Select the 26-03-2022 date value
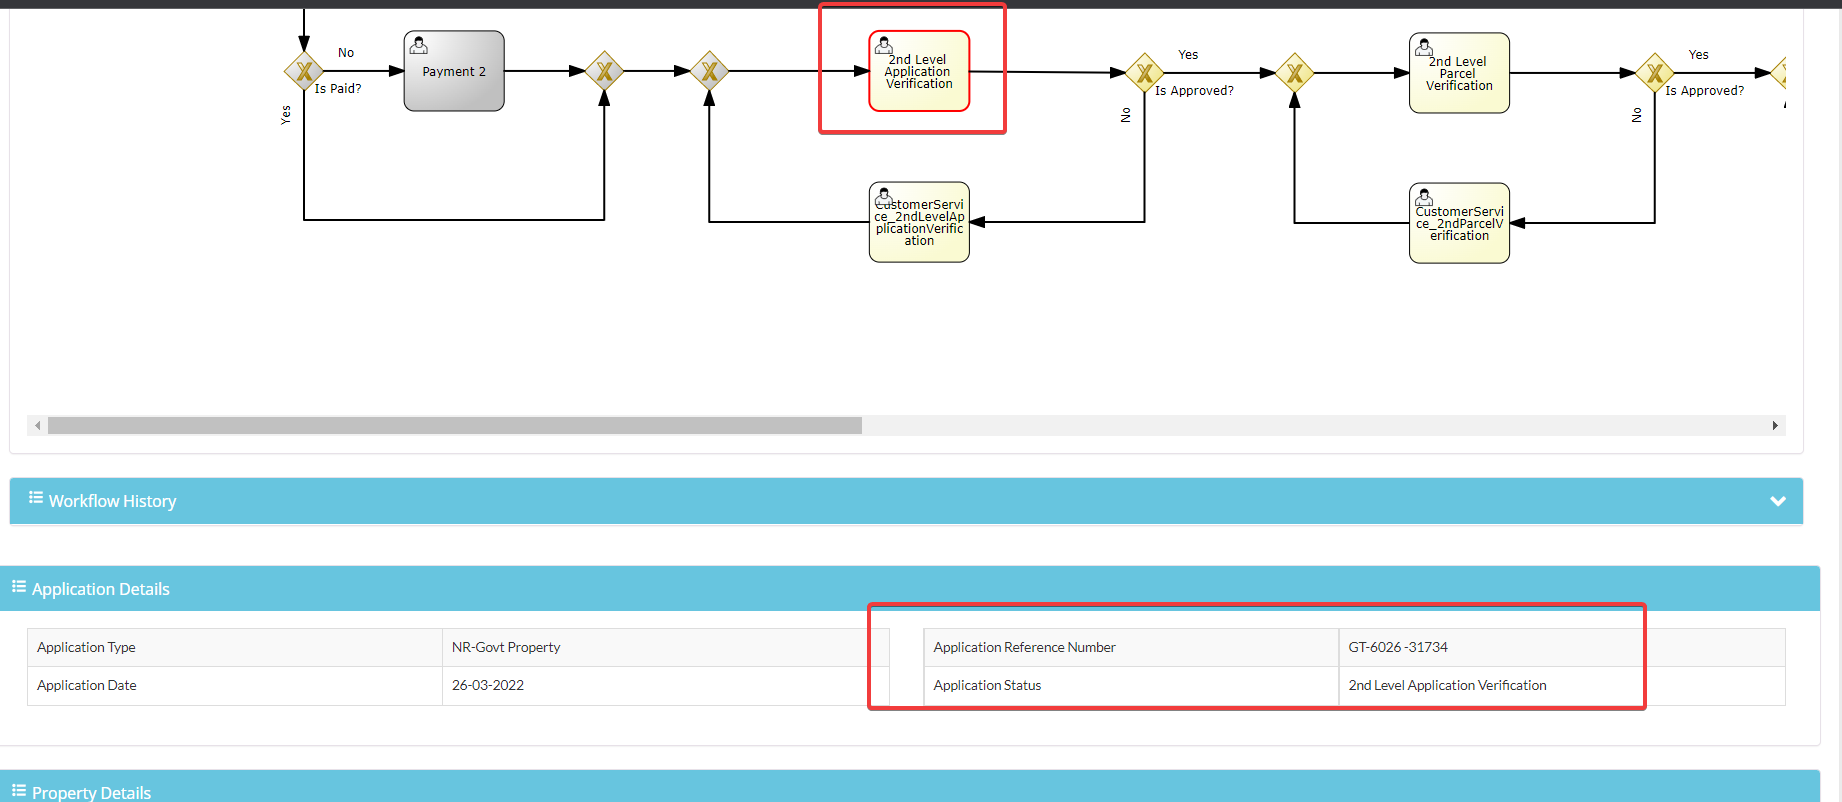This screenshot has height=802, width=1842. click(488, 686)
